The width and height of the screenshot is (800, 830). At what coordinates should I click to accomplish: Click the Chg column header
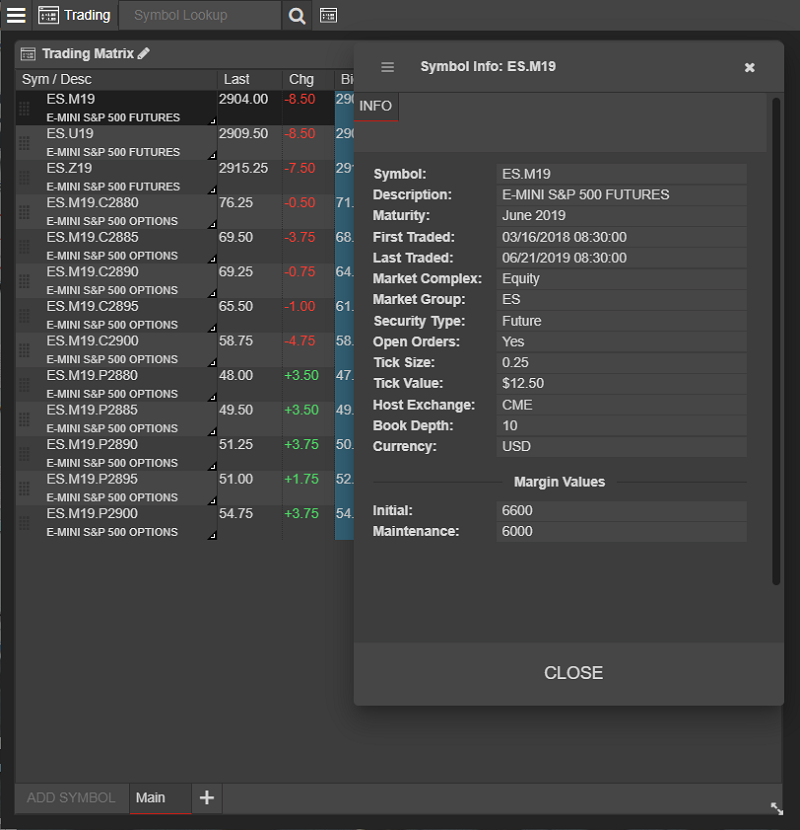click(x=308, y=79)
